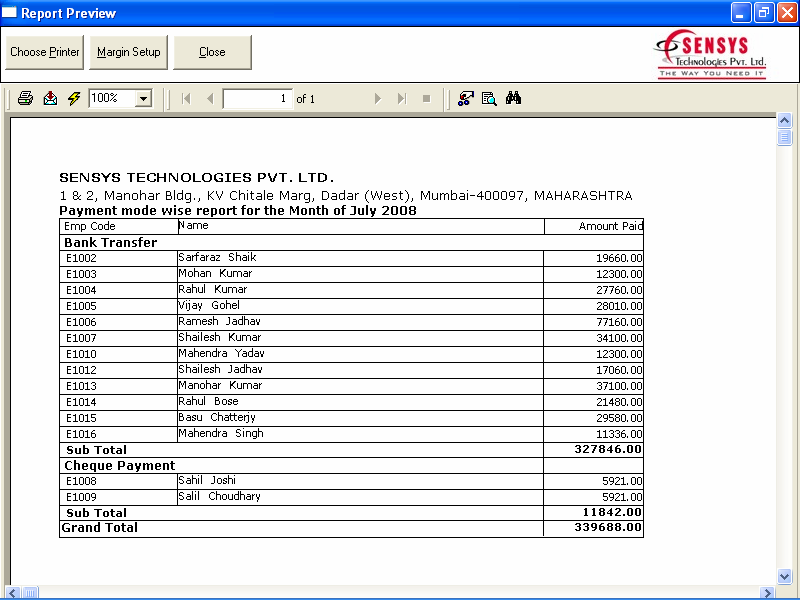This screenshot has width=800, height=600.
Task: Click the page number input field
Action: point(258,98)
